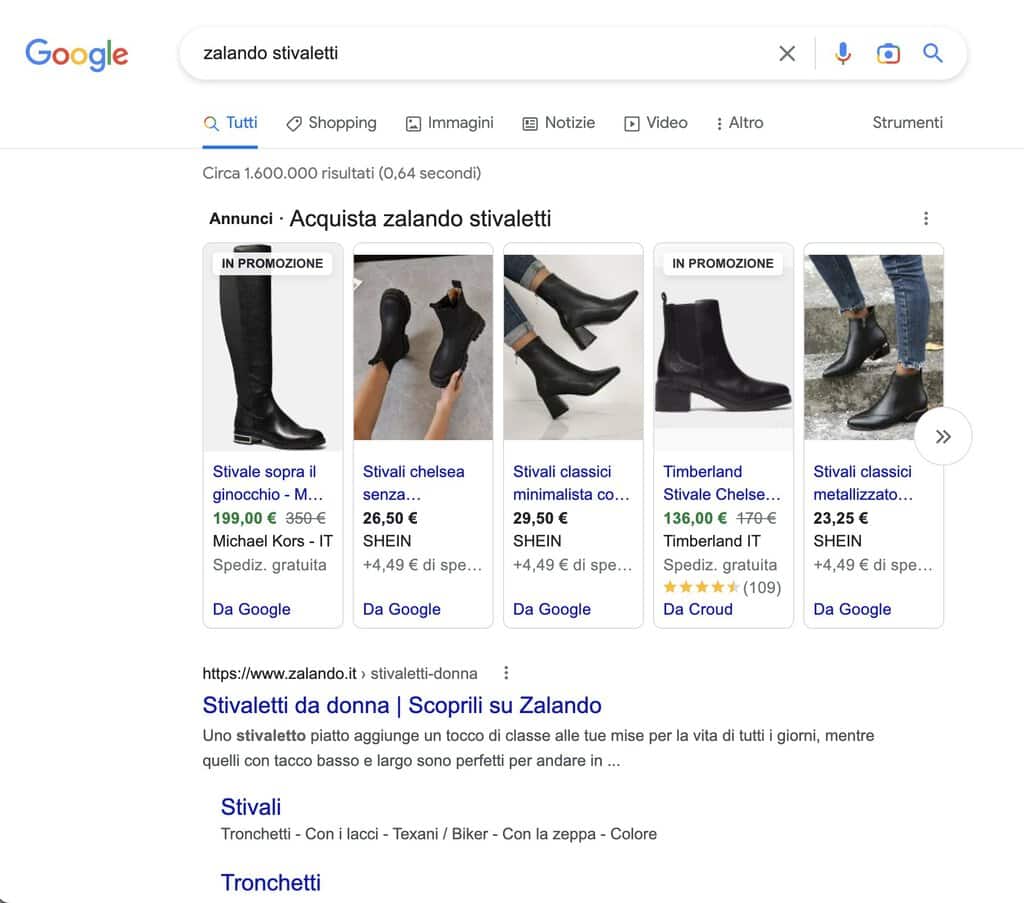Start voice search with microphone icon
Screen dimensions: 1024x903
[x=842, y=54]
